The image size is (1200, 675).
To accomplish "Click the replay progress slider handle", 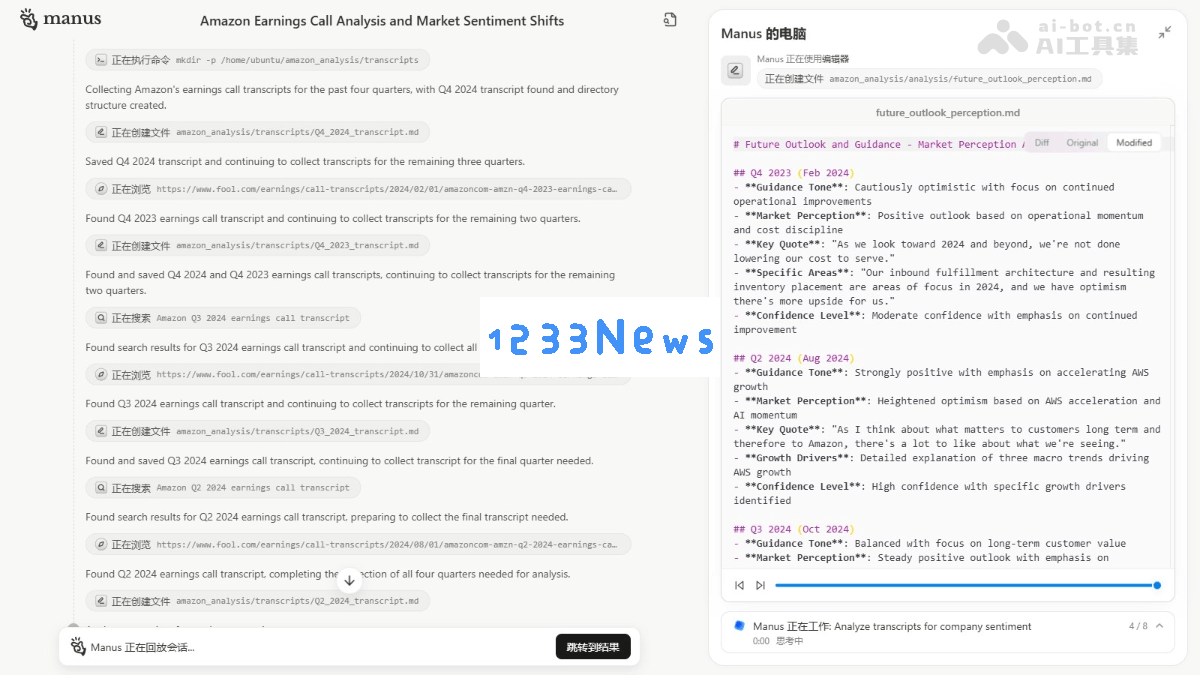I will tap(1157, 585).
